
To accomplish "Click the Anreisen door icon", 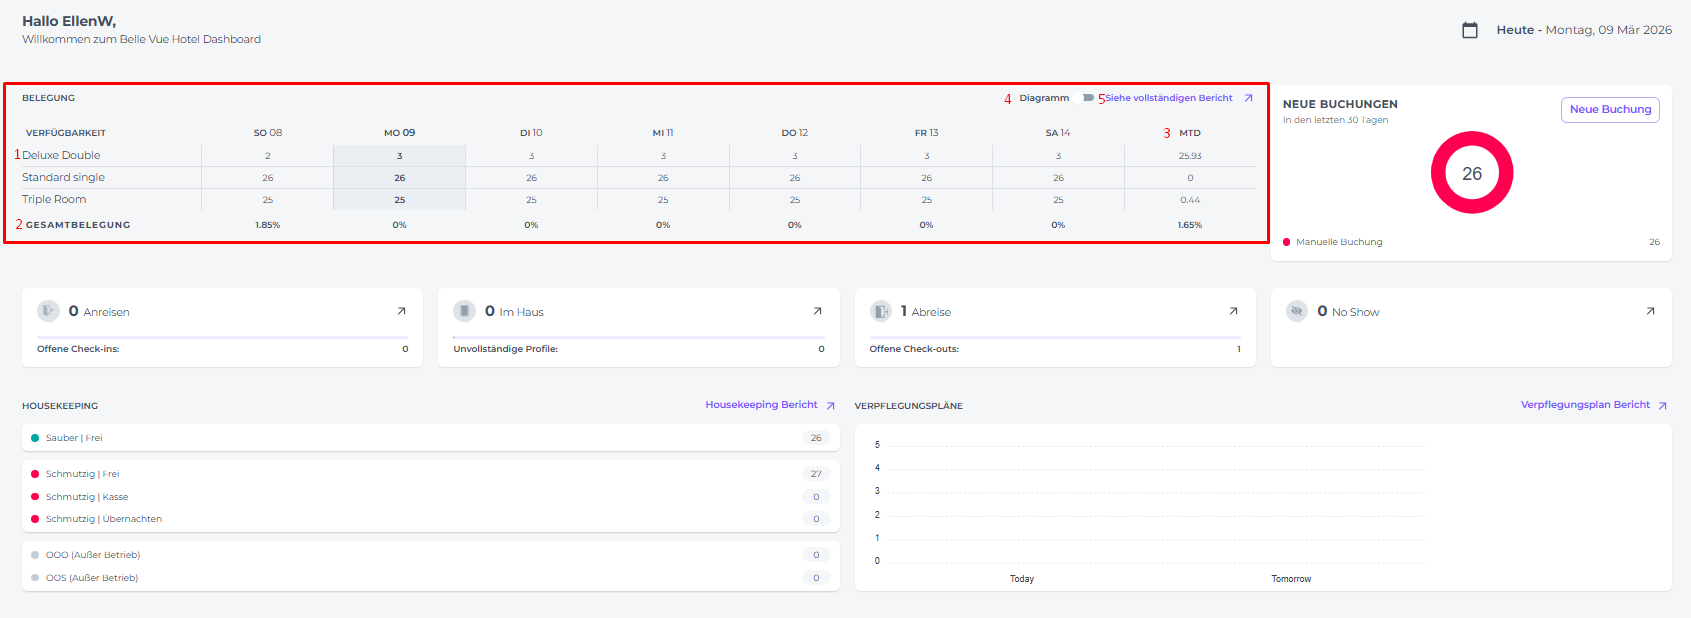I will point(48,311).
